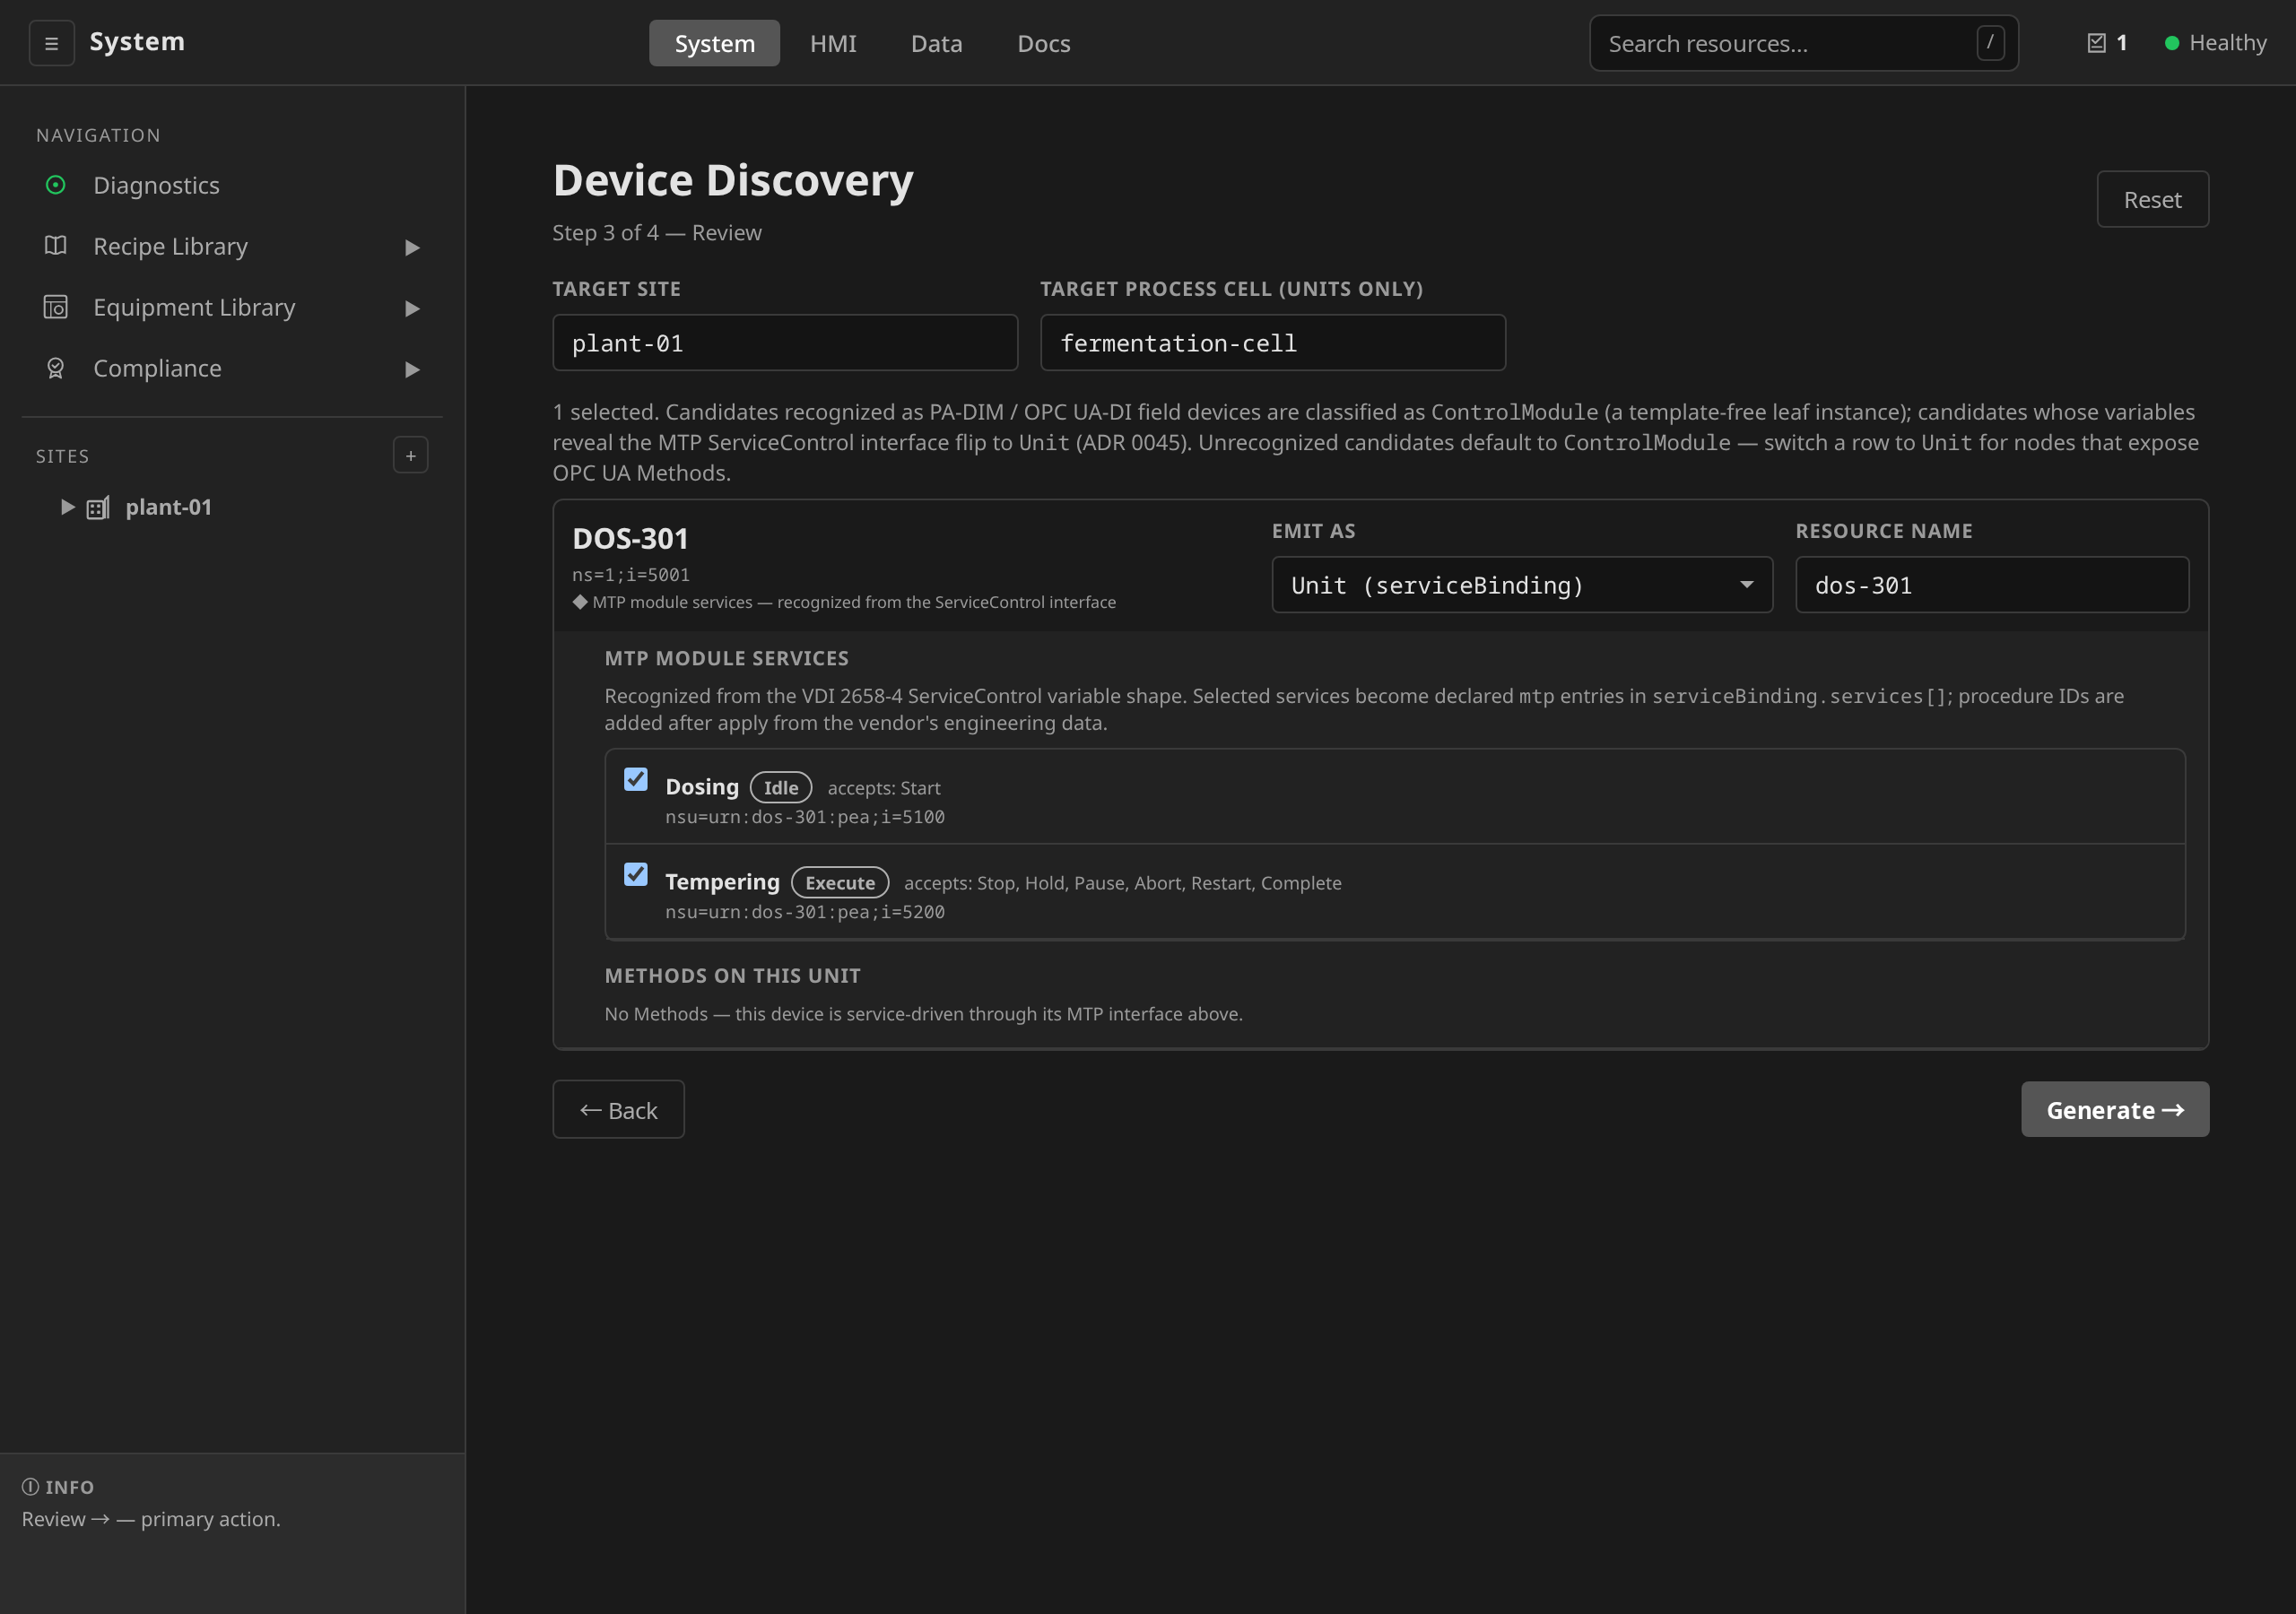2296x1614 pixels.
Task: Click node ID ns=1;i=5001
Action: coord(630,574)
